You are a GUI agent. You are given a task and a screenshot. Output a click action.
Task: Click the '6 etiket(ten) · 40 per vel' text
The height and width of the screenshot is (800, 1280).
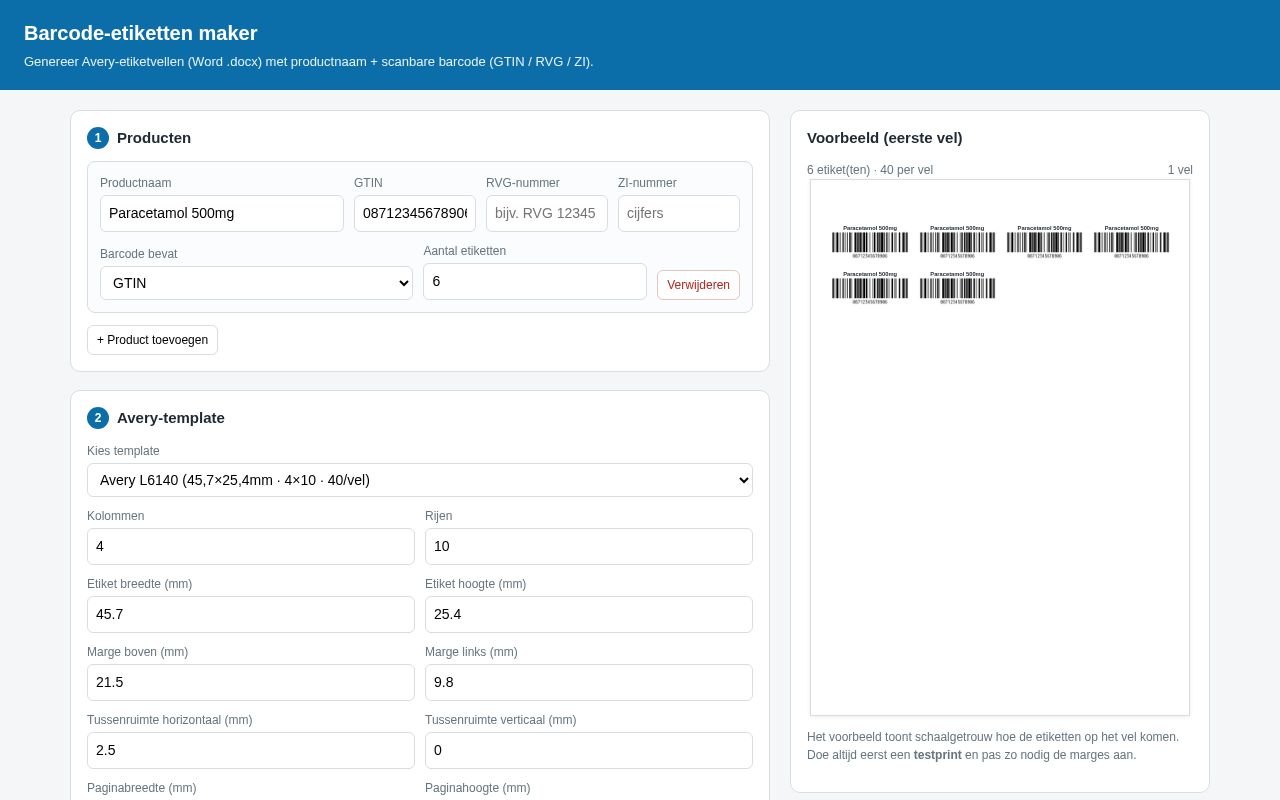pos(870,170)
